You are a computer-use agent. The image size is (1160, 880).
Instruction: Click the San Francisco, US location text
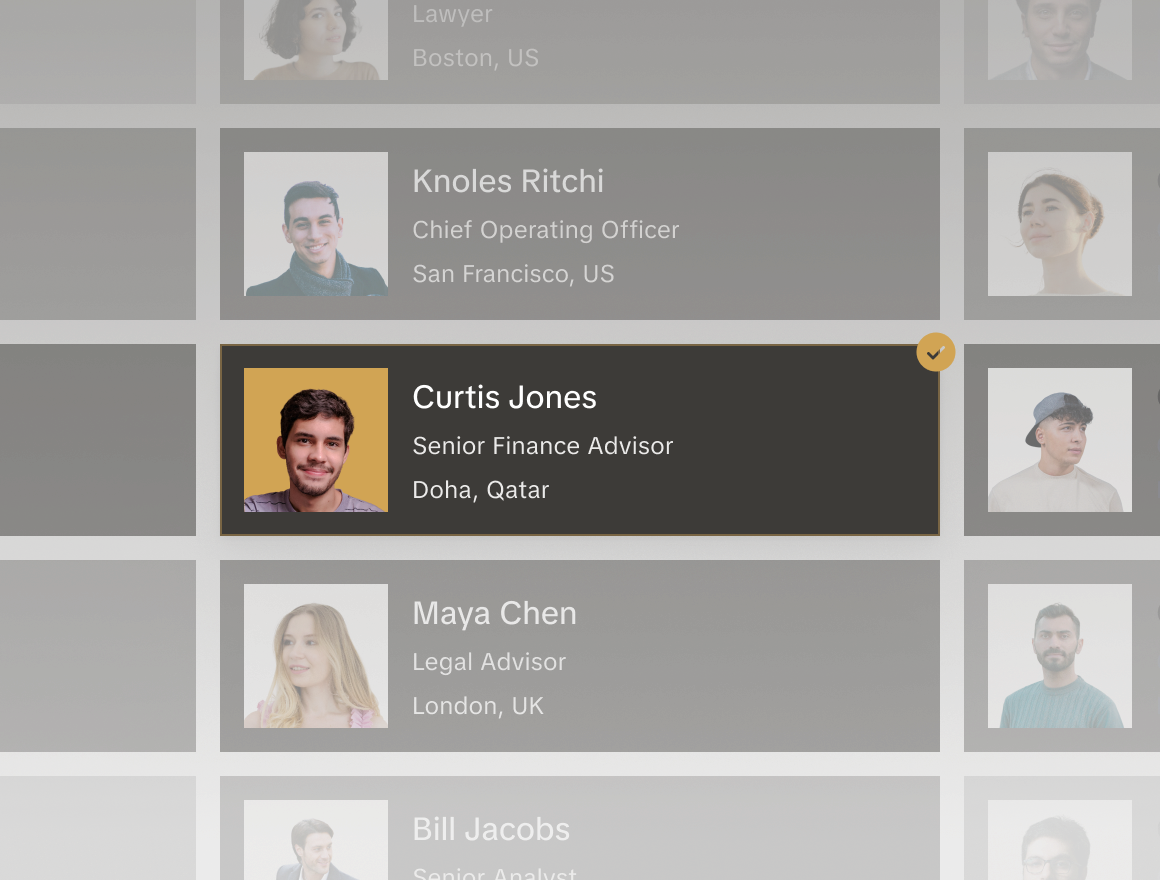point(513,274)
